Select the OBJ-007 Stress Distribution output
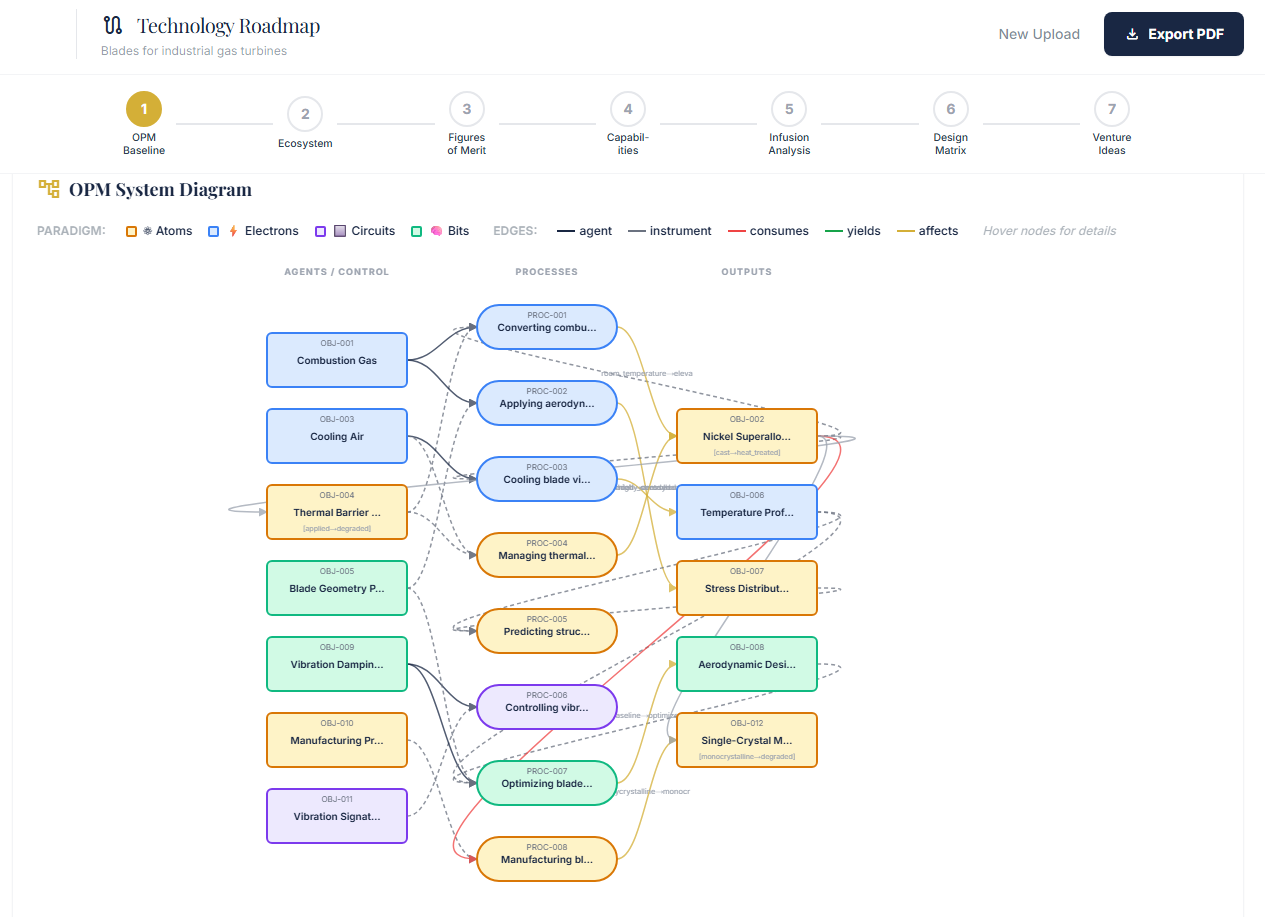 (x=747, y=588)
